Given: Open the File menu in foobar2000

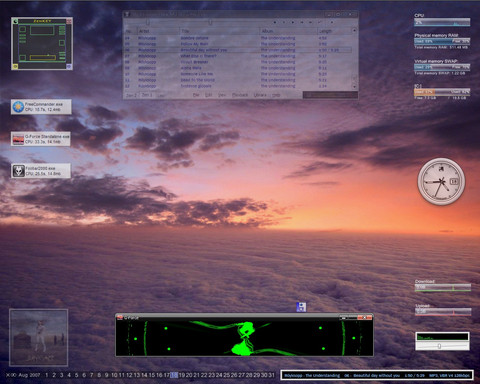Looking at the screenshot, I should coord(196,95).
